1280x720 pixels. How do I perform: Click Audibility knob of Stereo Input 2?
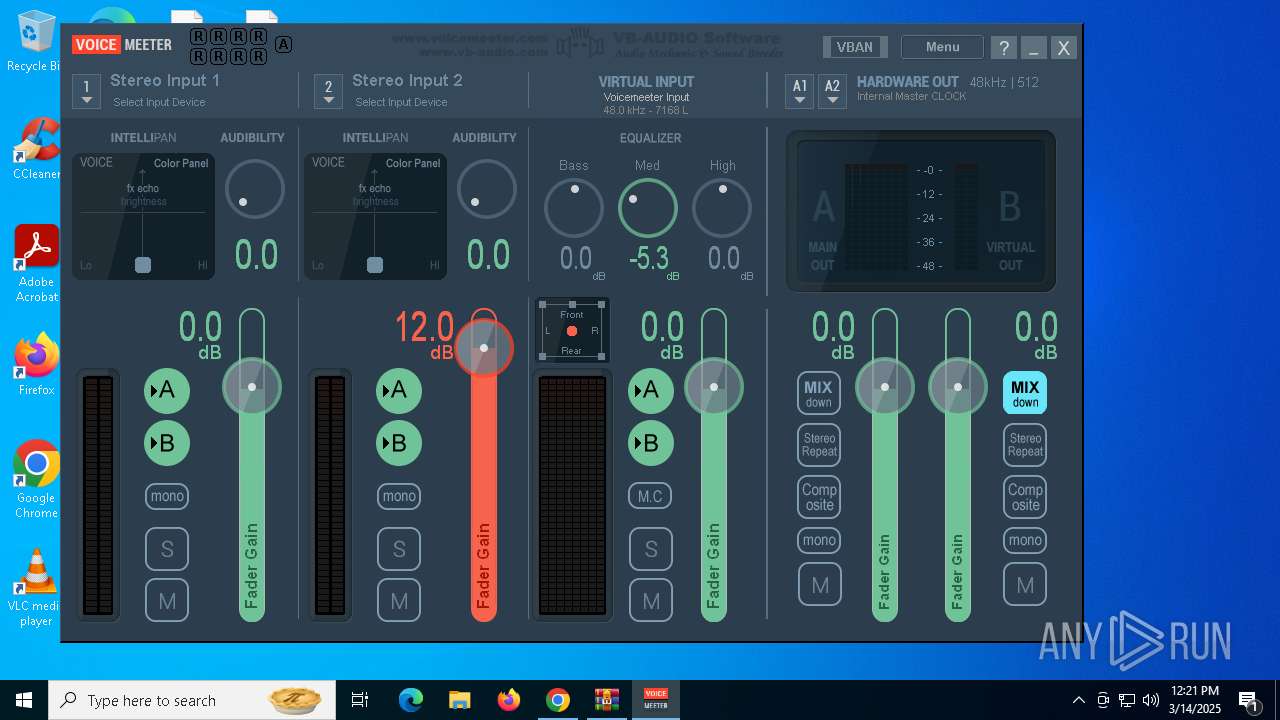[487, 189]
